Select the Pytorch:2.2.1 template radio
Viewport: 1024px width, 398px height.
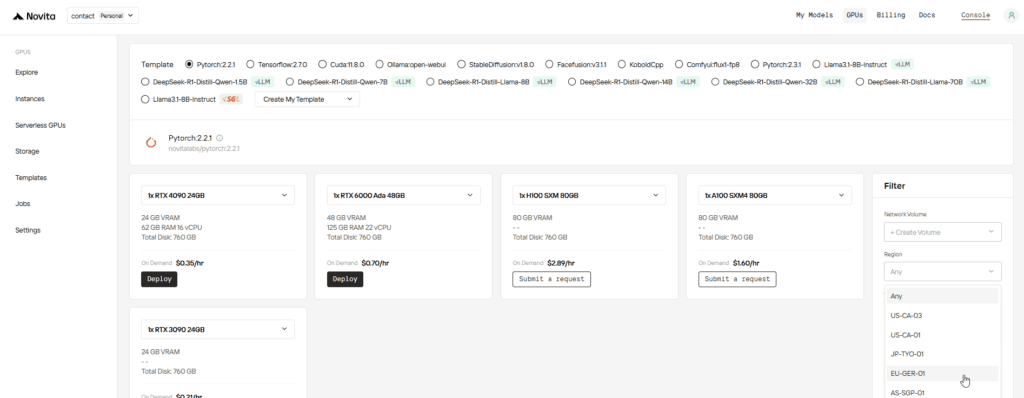click(189, 64)
